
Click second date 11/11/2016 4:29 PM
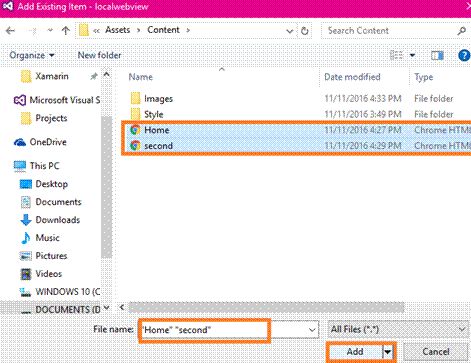tap(363, 146)
